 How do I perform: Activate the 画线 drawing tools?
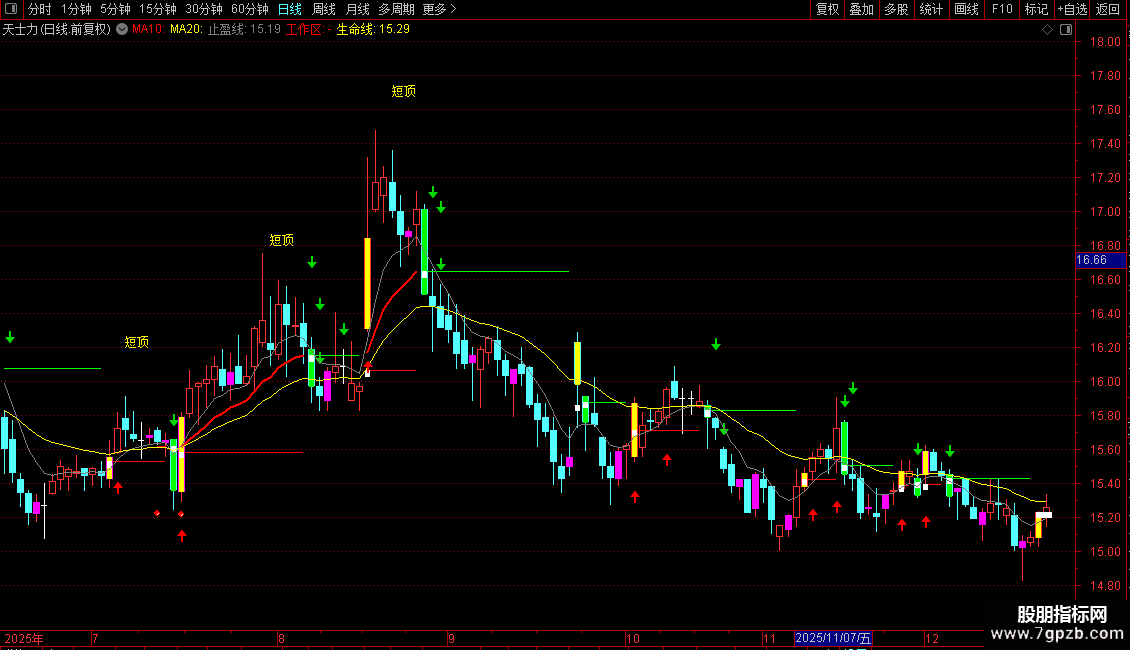click(x=966, y=9)
